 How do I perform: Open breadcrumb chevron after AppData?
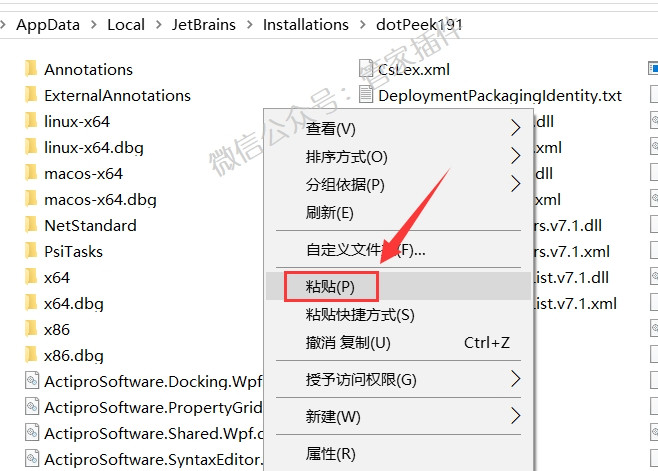pos(94,25)
